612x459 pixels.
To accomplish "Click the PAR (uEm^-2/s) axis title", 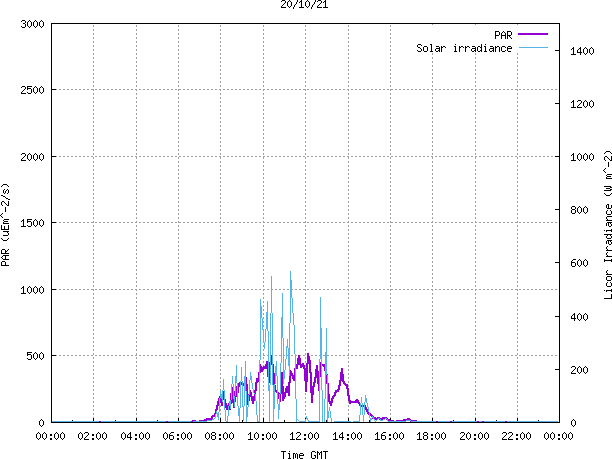I will pos(5,225).
